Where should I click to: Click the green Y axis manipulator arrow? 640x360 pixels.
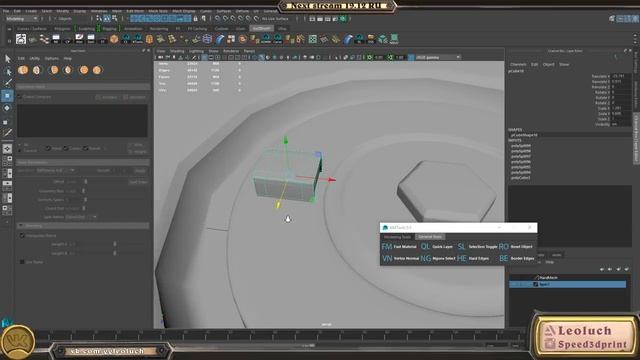286,140
